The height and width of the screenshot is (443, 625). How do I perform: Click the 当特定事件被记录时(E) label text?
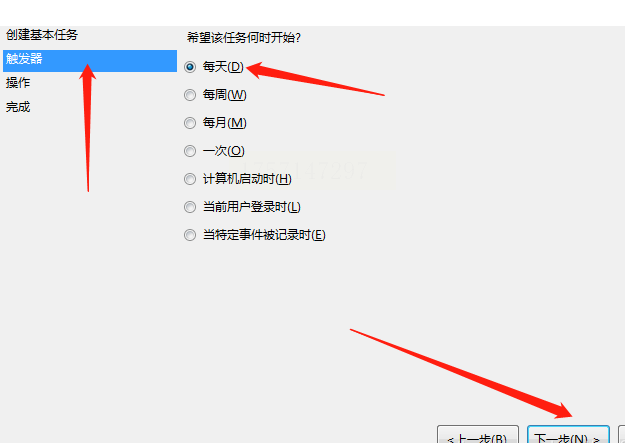(x=264, y=235)
